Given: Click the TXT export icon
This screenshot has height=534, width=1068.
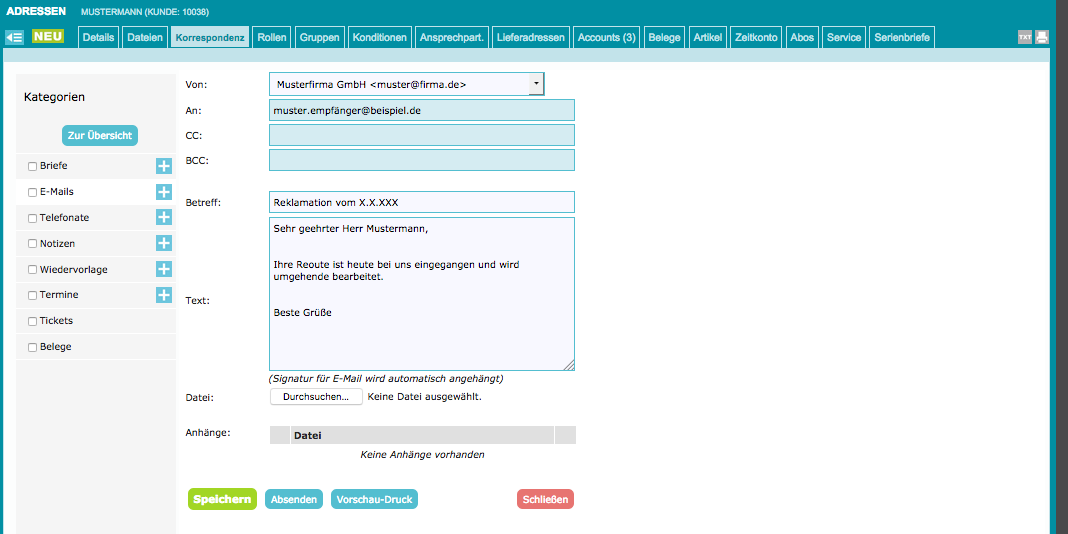Looking at the screenshot, I should click(x=1025, y=37).
